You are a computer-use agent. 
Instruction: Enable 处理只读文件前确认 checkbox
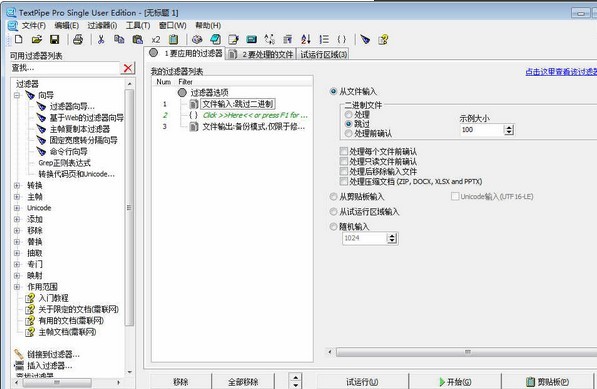pyautogui.click(x=344, y=161)
